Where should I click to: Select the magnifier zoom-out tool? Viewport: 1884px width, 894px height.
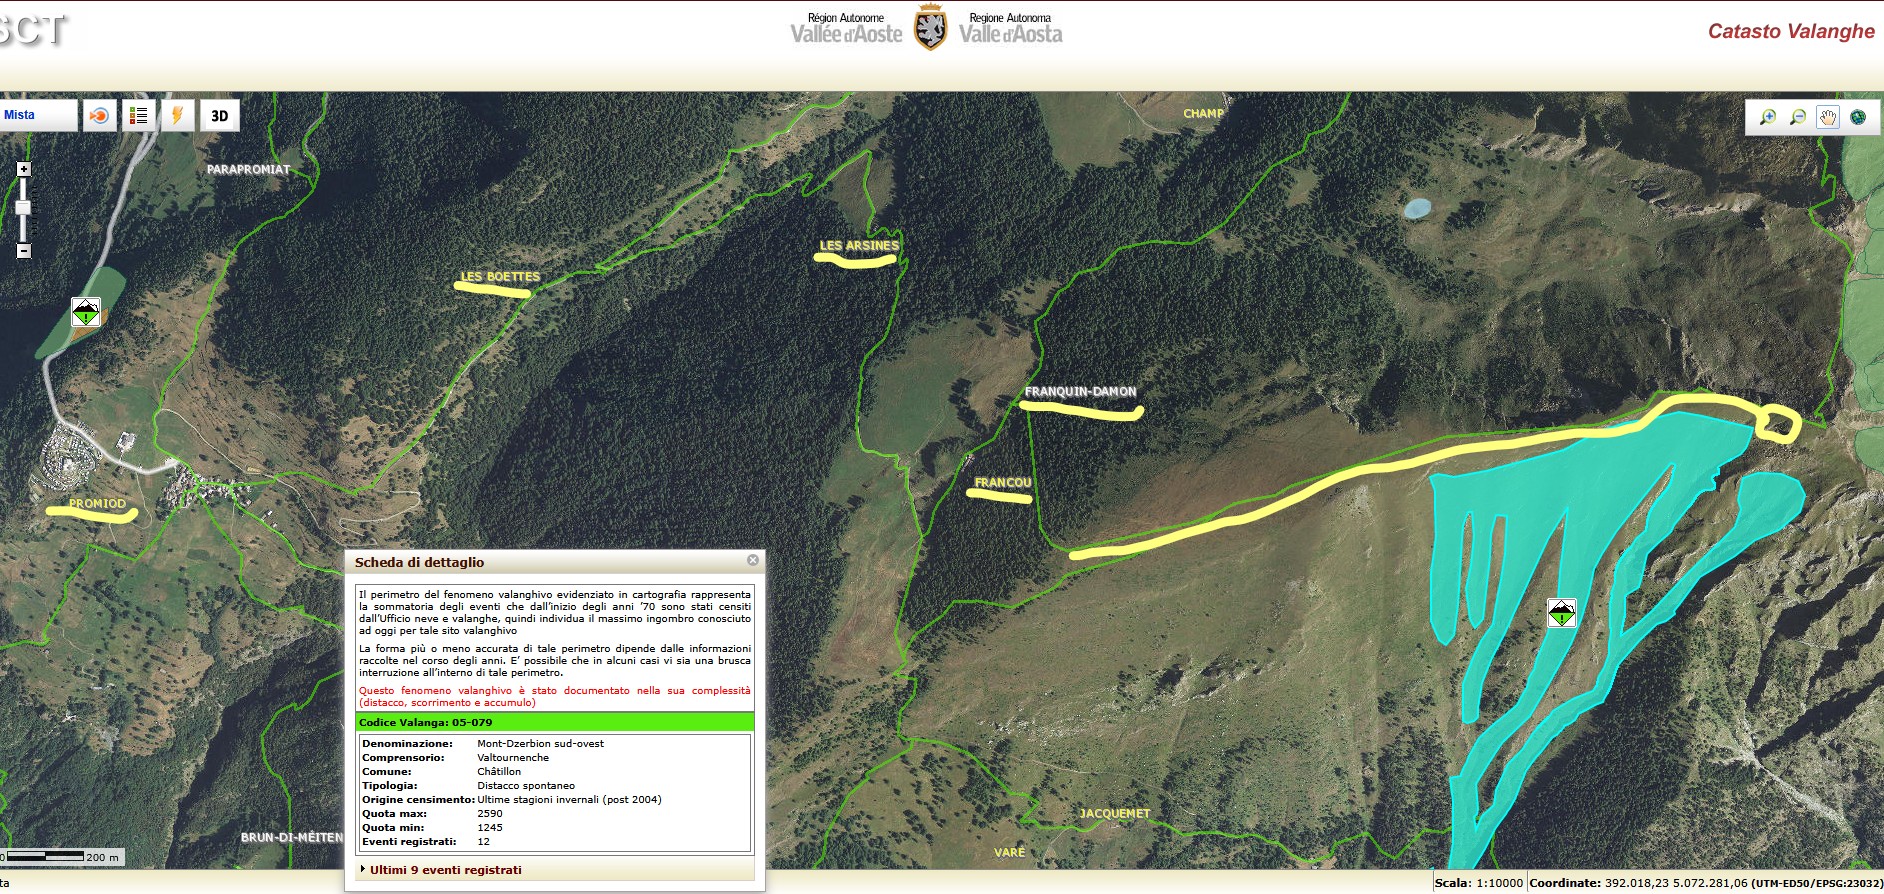[1797, 117]
